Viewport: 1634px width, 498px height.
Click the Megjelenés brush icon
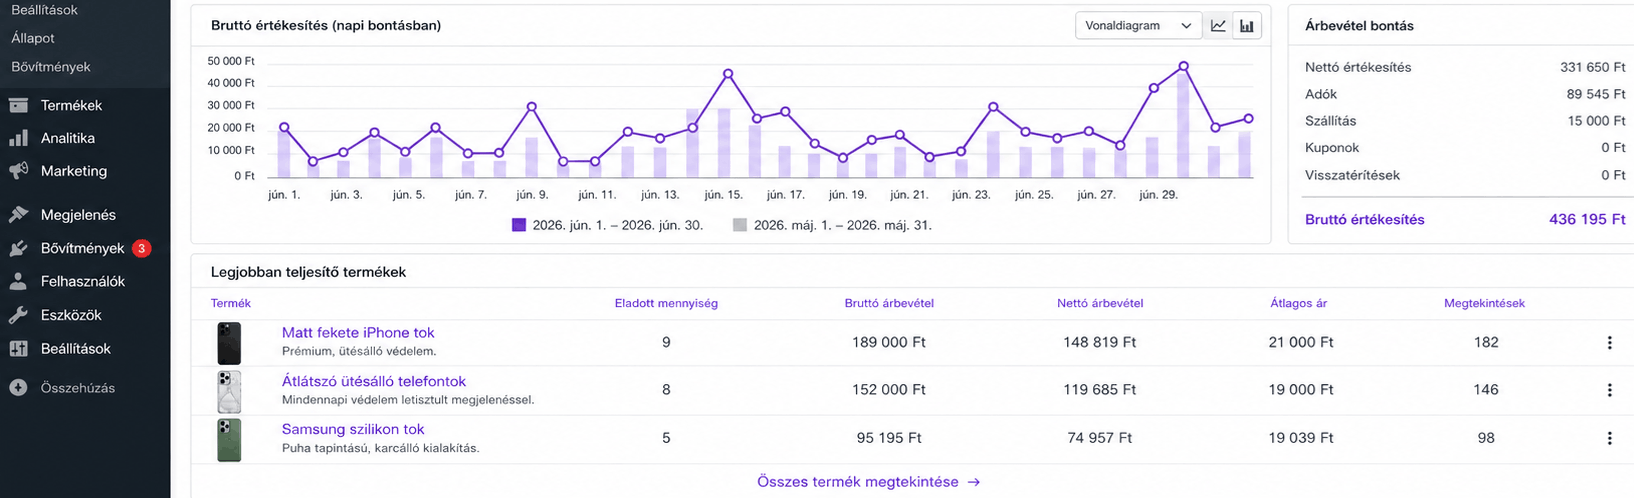pyautogui.click(x=18, y=215)
